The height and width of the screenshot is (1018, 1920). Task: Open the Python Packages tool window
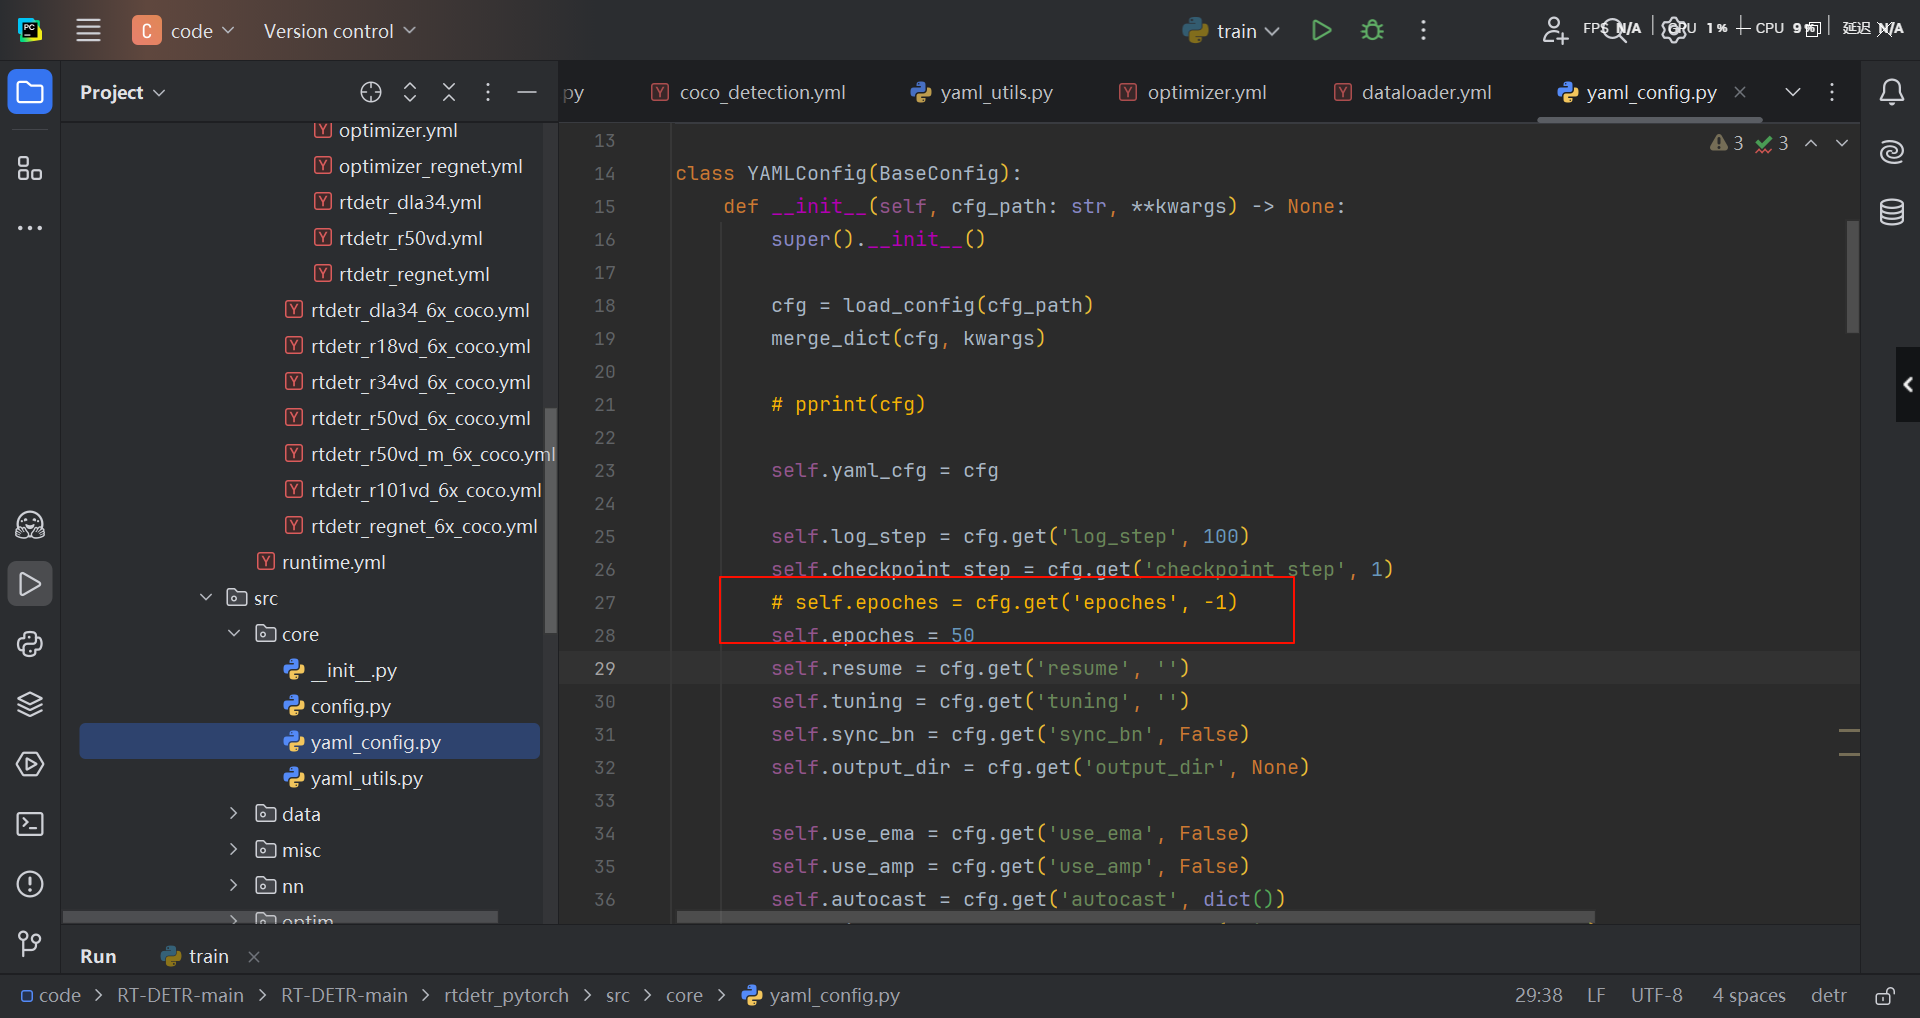(30, 704)
